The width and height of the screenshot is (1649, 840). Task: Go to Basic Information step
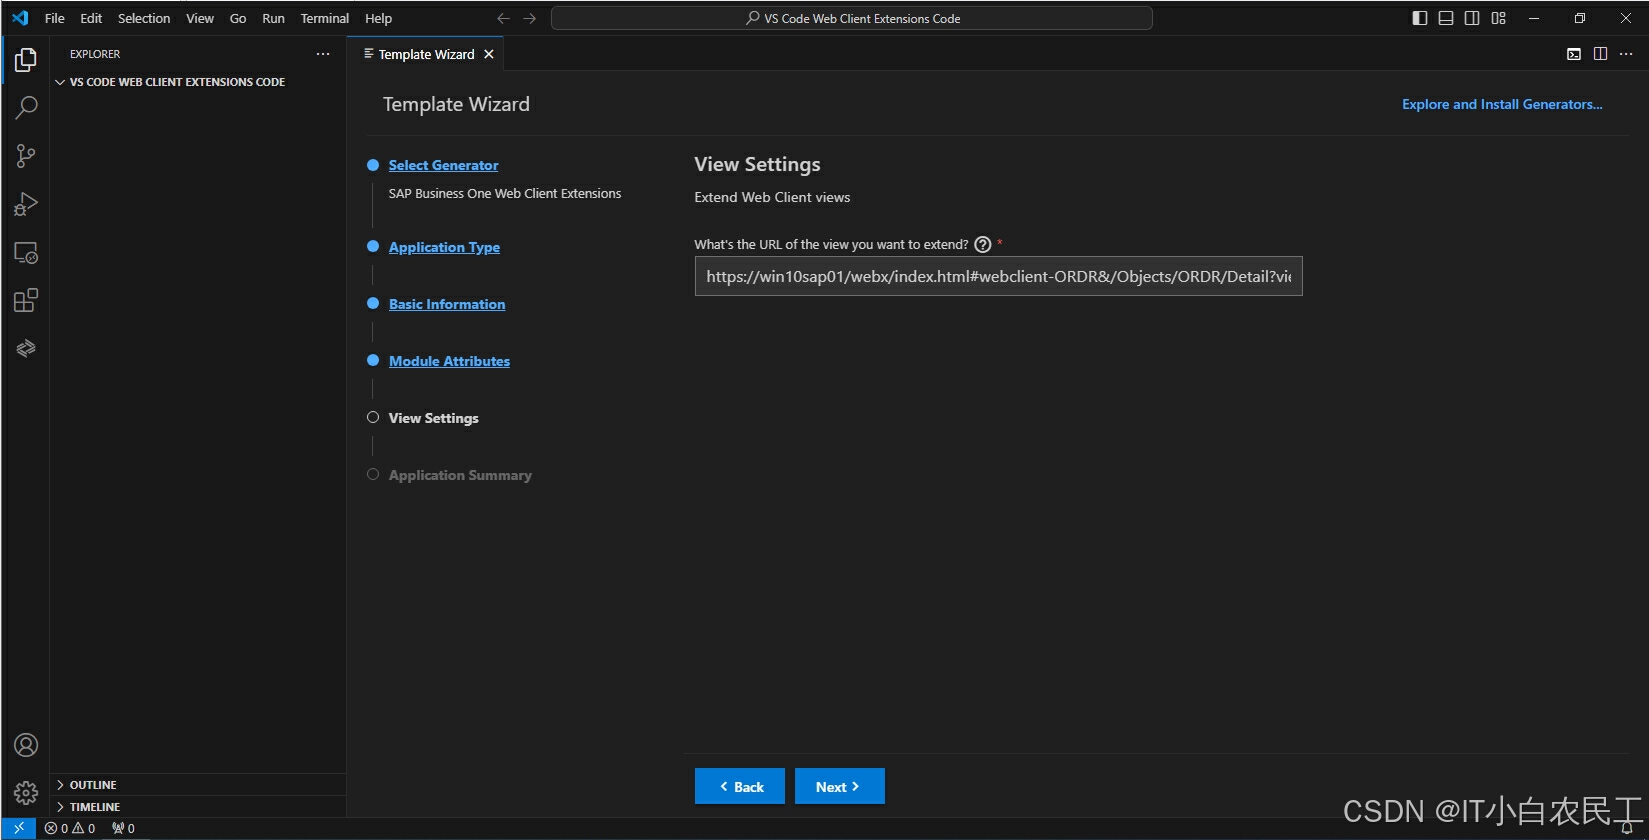(x=447, y=304)
